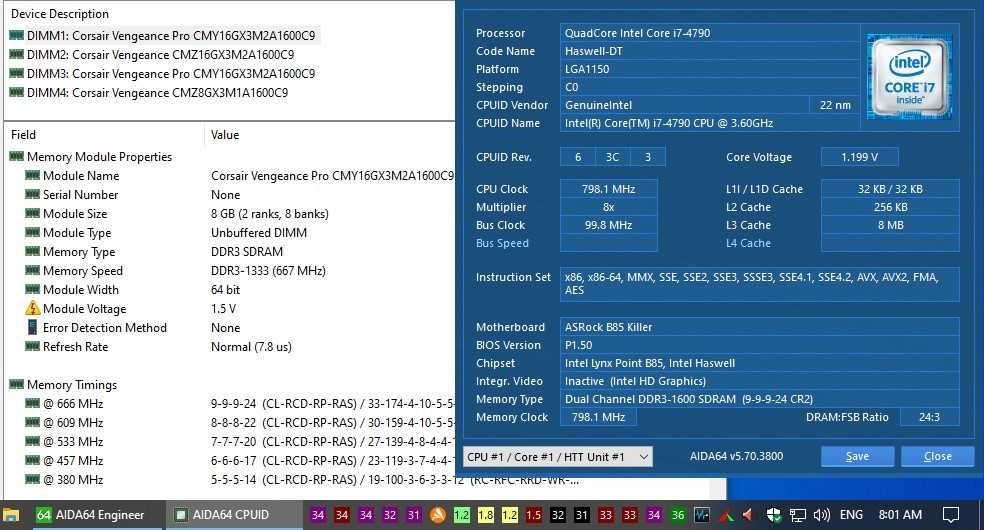Click the memory chip icon beside DIMM4

pyautogui.click(x=16, y=92)
